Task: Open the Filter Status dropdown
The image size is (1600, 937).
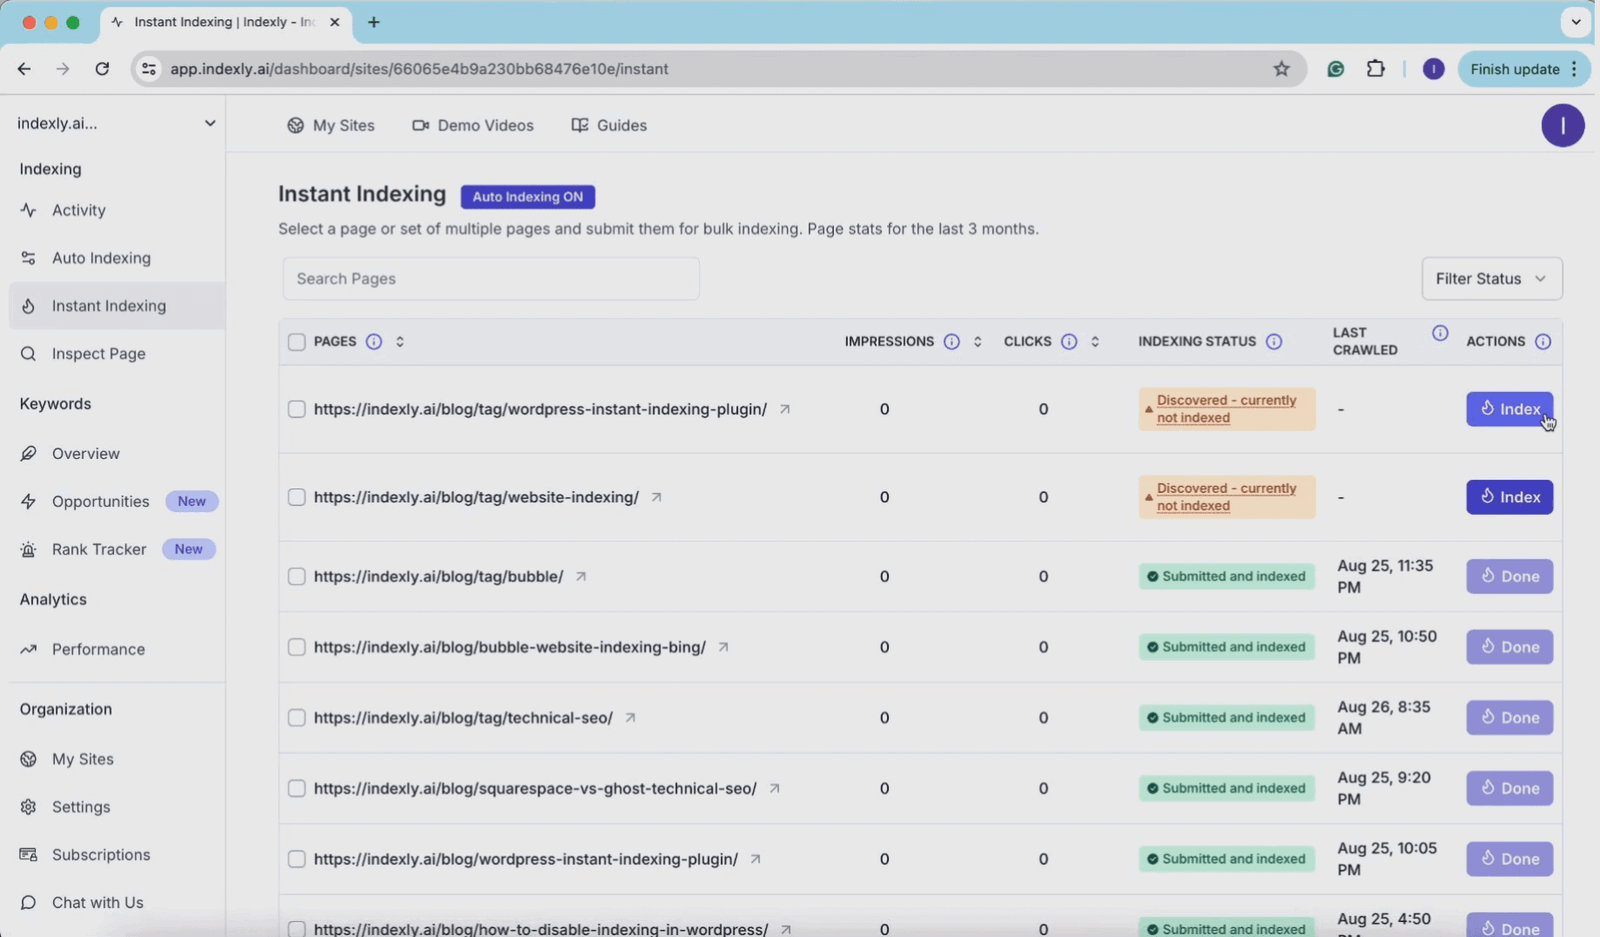Action: [1491, 279]
